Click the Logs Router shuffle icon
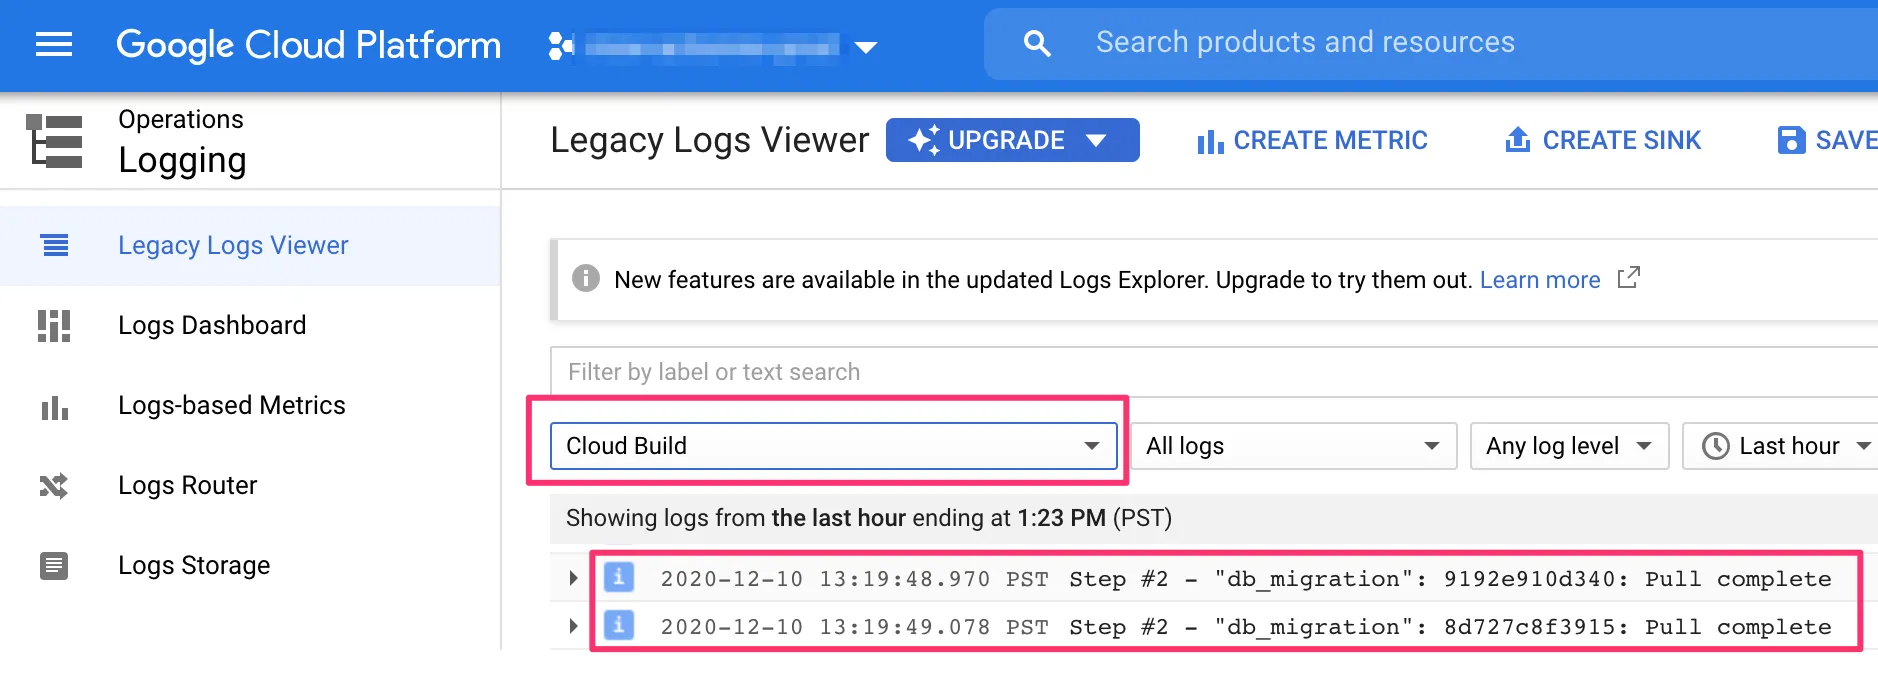This screenshot has width=1878, height=694. [x=54, y=486]
